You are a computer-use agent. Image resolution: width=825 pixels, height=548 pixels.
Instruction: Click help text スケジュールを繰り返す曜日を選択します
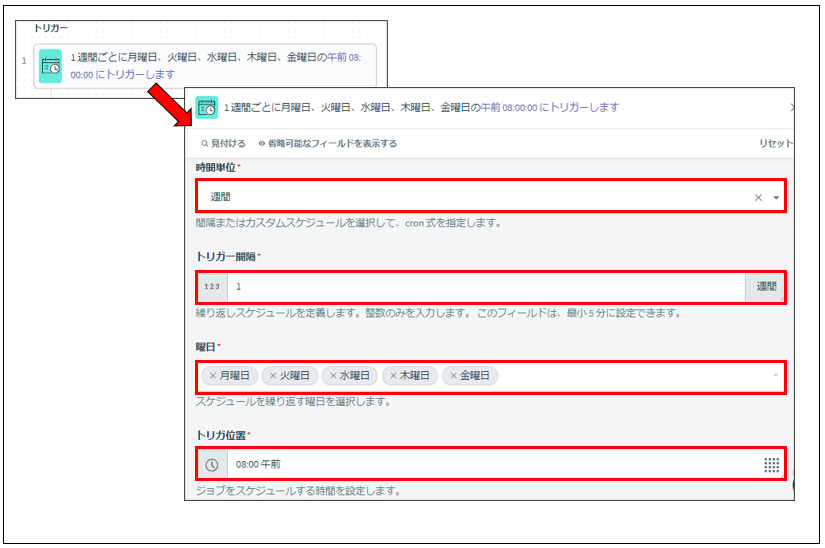(293, 402)
